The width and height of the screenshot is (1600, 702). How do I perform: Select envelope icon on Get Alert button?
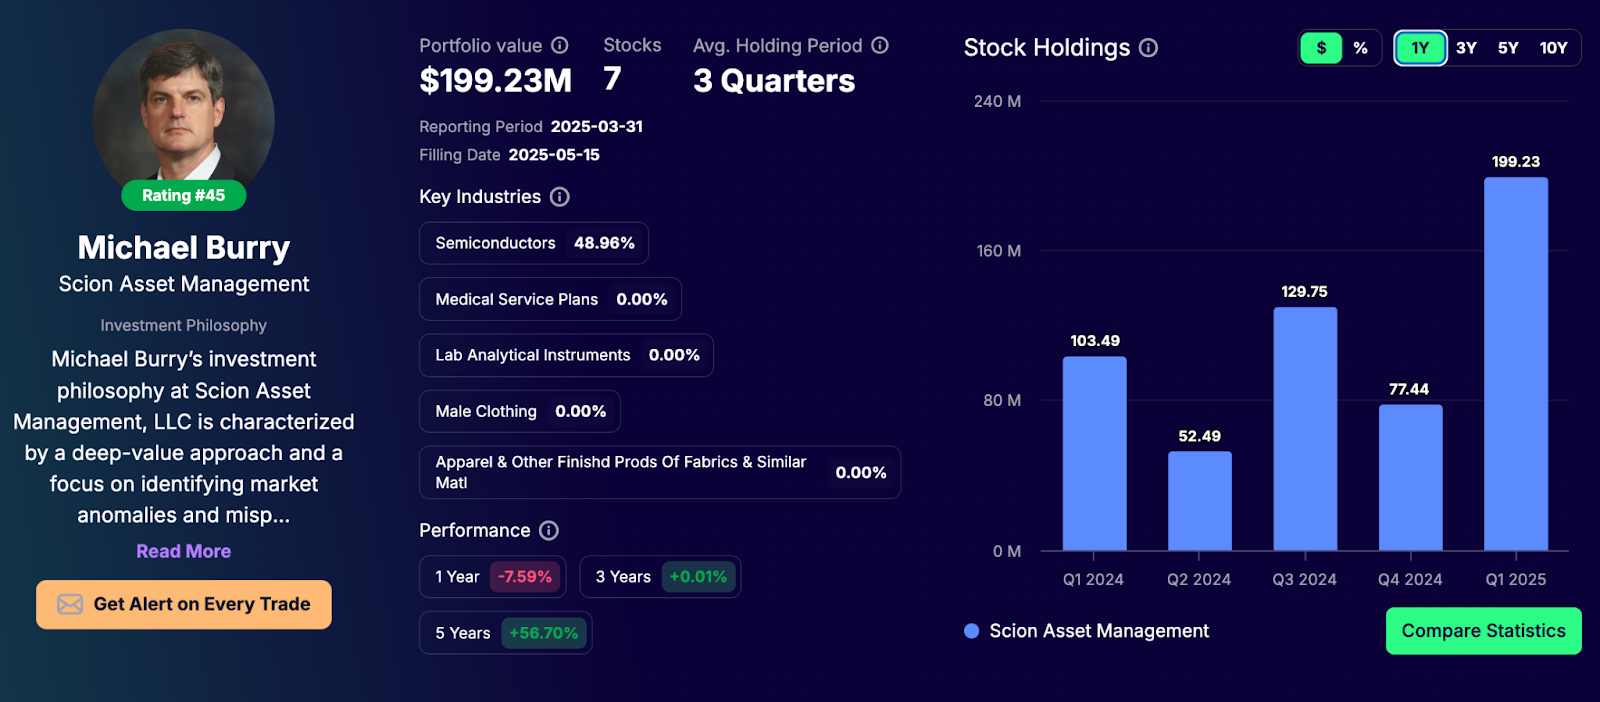point(70,604)
